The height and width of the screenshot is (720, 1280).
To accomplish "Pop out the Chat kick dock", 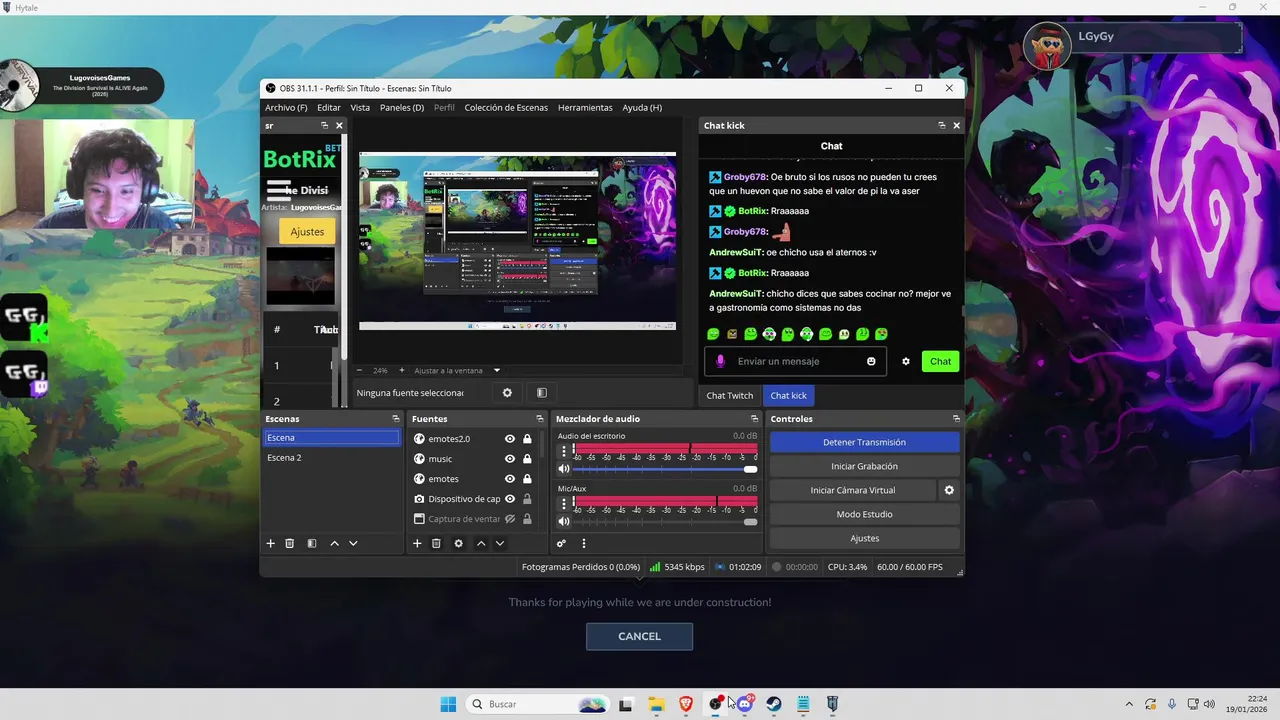I will click(941, 125).
